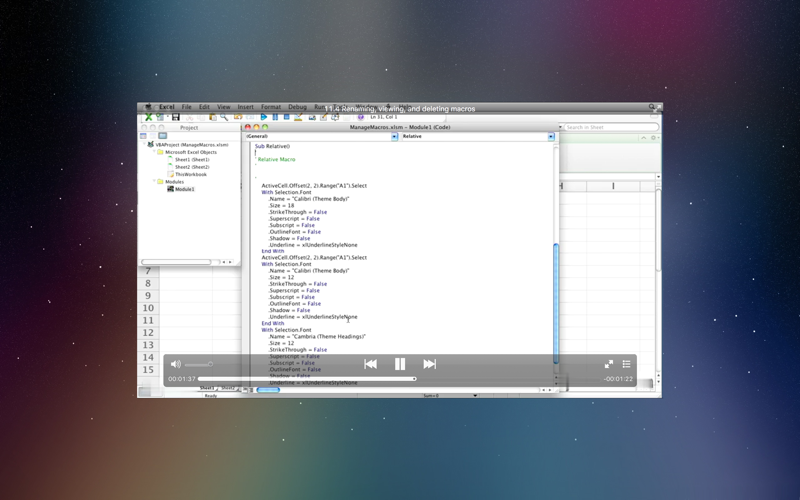Toggle folders view in Project panel
Screen dimensions: 800x500
coord(163,136)
